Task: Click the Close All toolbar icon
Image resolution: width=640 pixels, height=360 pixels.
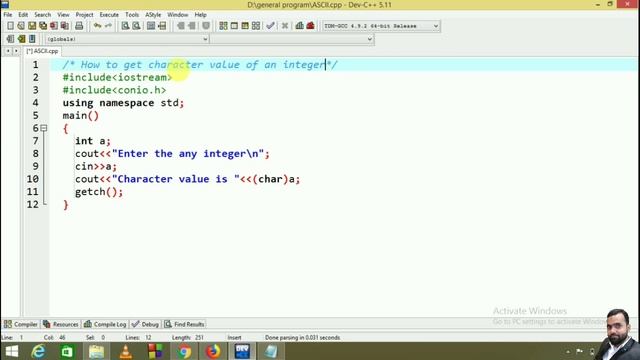Action: pyautogui.click(x=64, y=26)
